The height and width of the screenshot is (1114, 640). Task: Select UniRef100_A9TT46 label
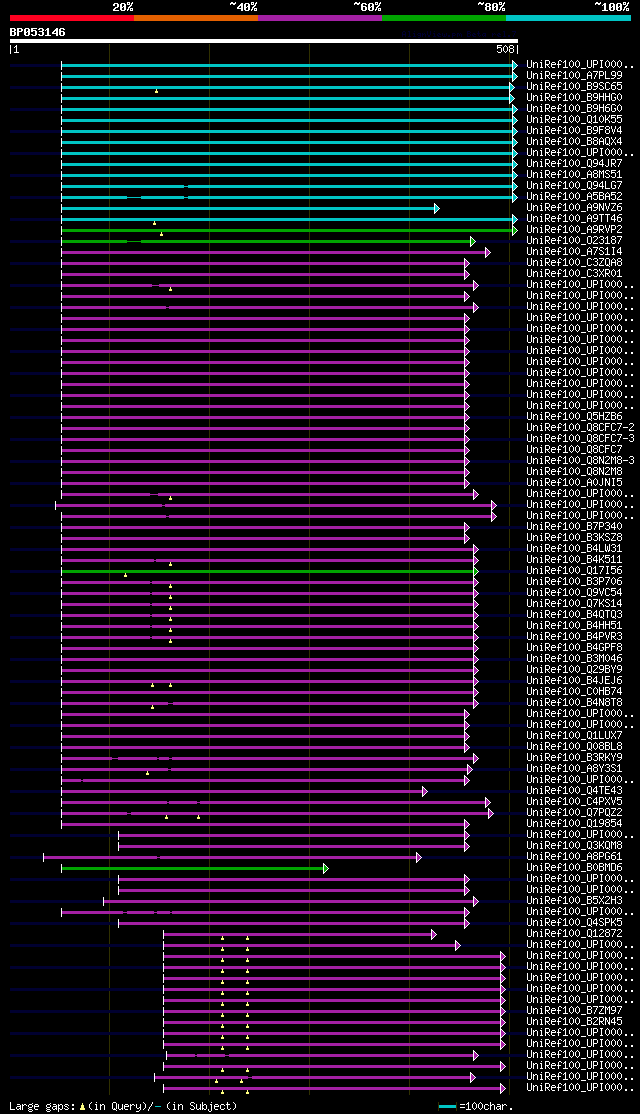coord(574,219)
